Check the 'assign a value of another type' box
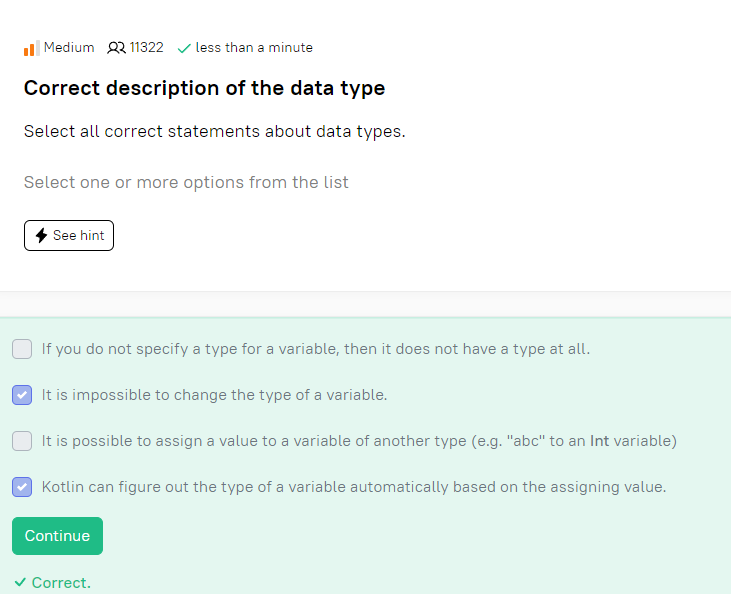 pyautogui.click(x=22, y=441)
